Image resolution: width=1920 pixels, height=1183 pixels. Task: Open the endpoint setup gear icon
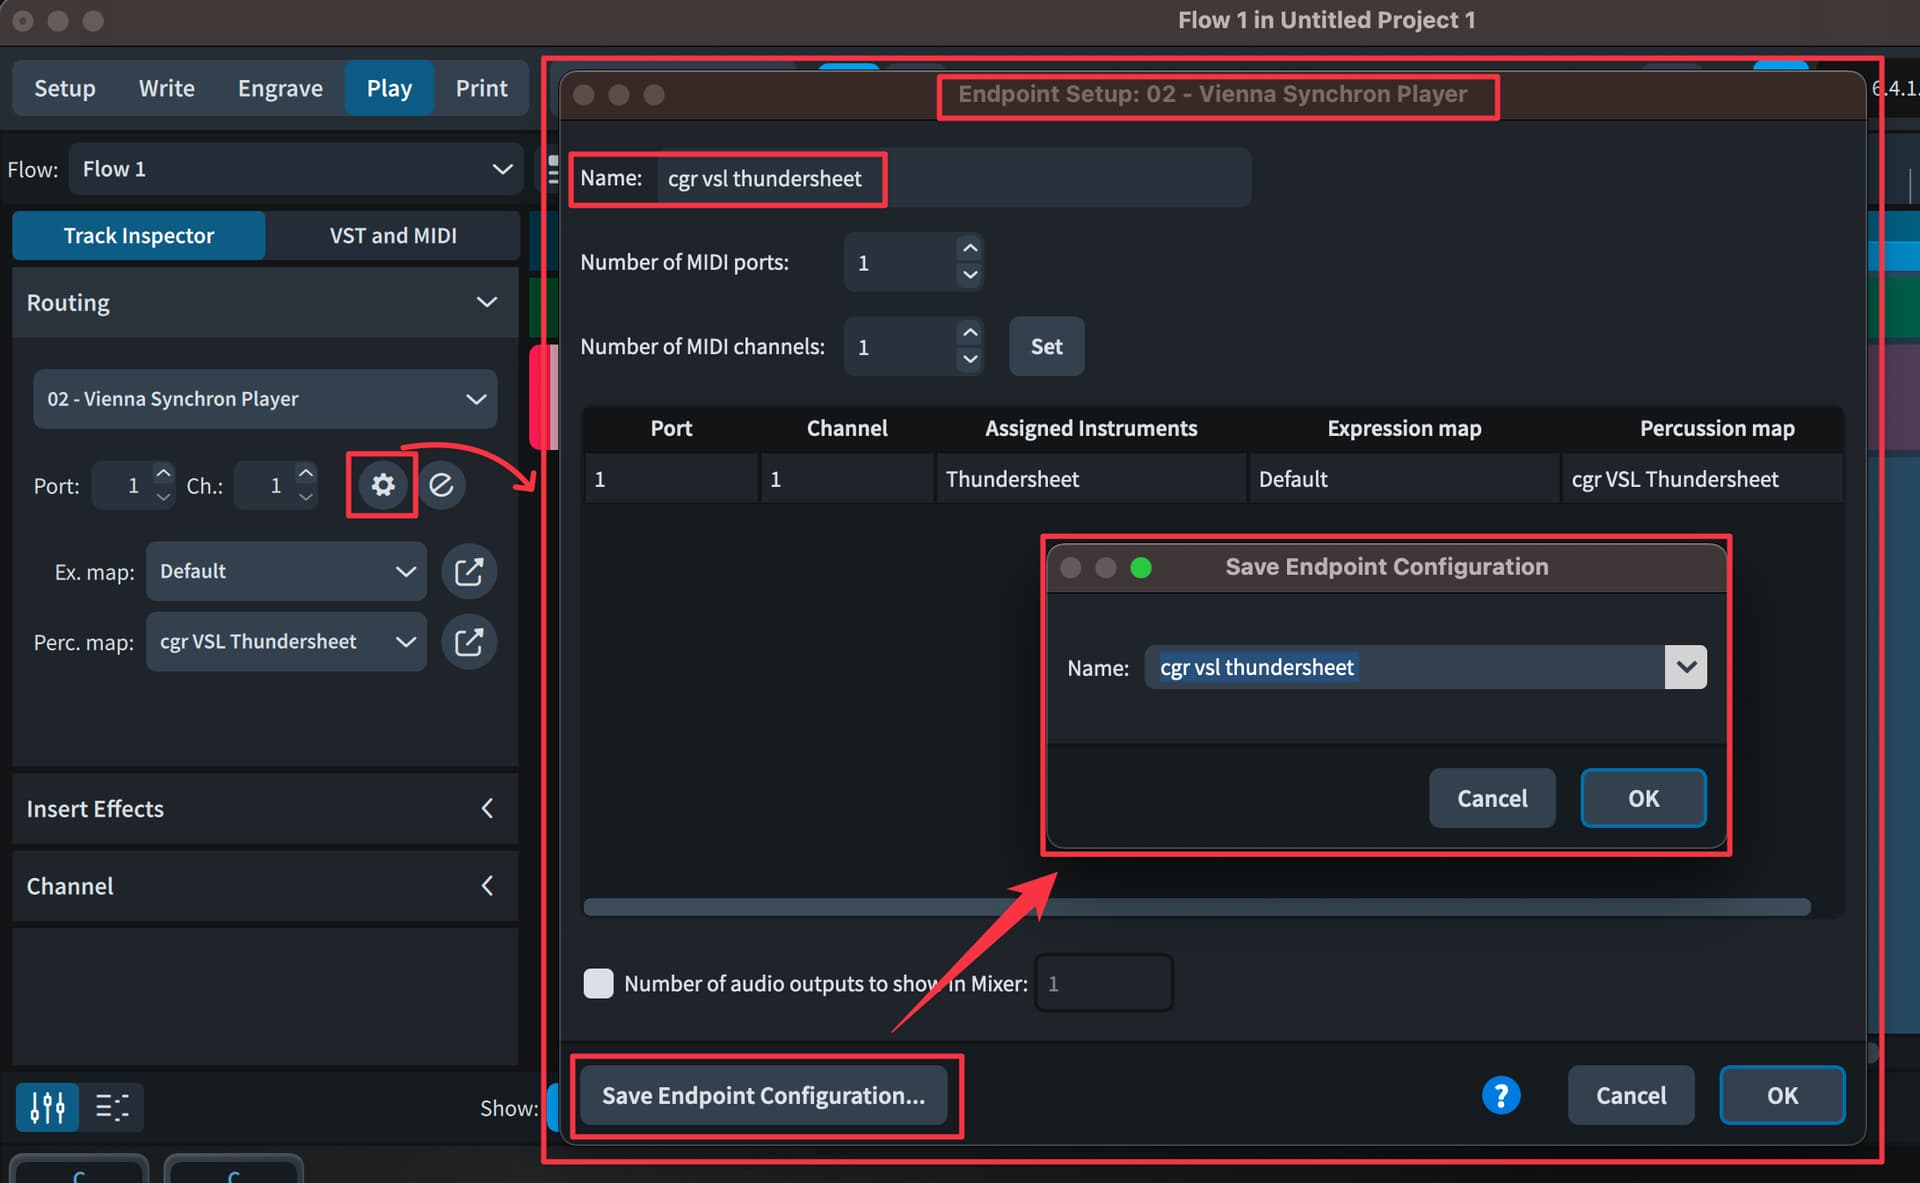tap(382, 485)
